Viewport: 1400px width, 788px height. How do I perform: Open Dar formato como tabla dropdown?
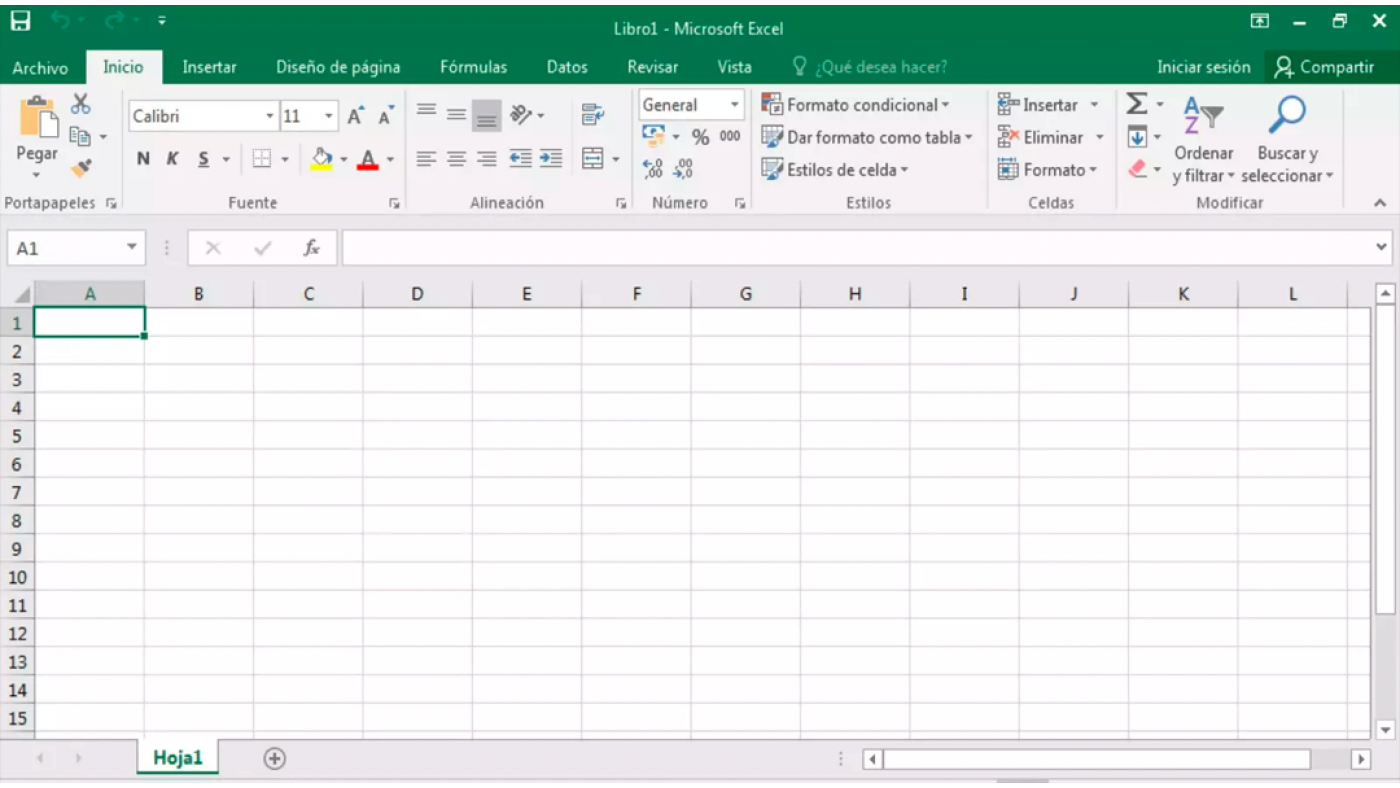(x=867, y=138)
